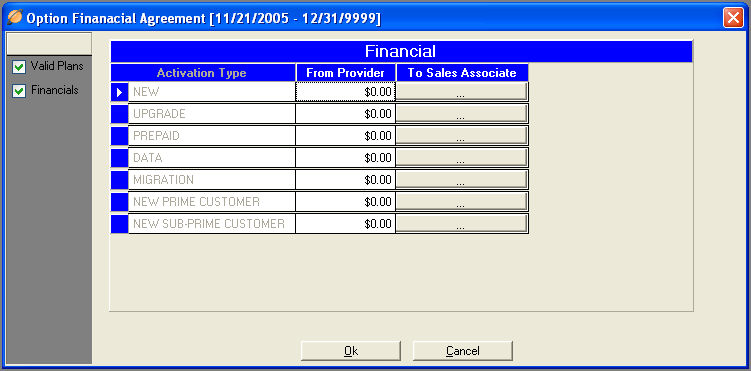The height and width of the screenshot is (371, 751).
Task: Select the NEW SUB-PRIME CUSTOMER cell
Action: (x=212, y=224)
